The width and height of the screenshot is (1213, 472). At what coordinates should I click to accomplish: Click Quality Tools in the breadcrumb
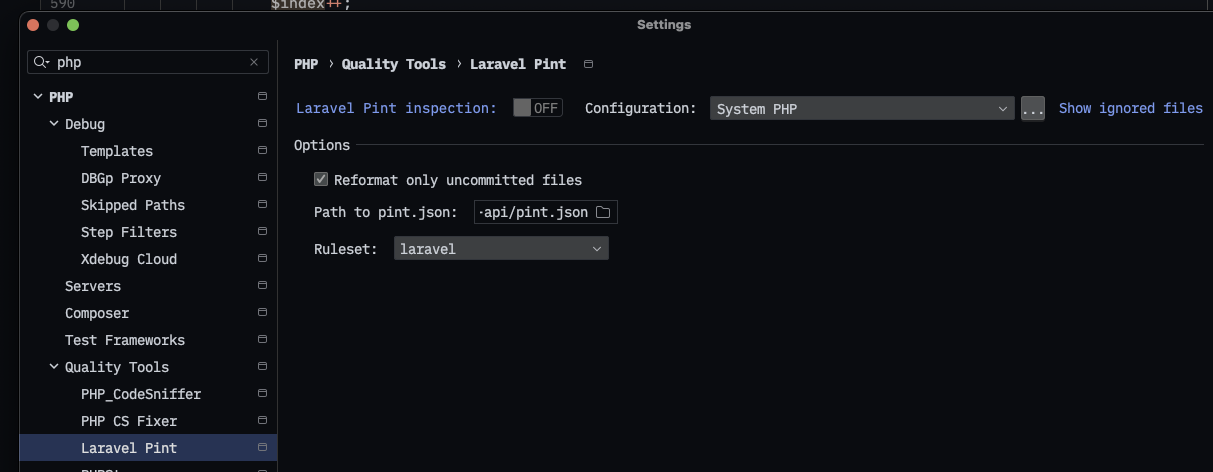pyautogui.click(x=394, y=64)
